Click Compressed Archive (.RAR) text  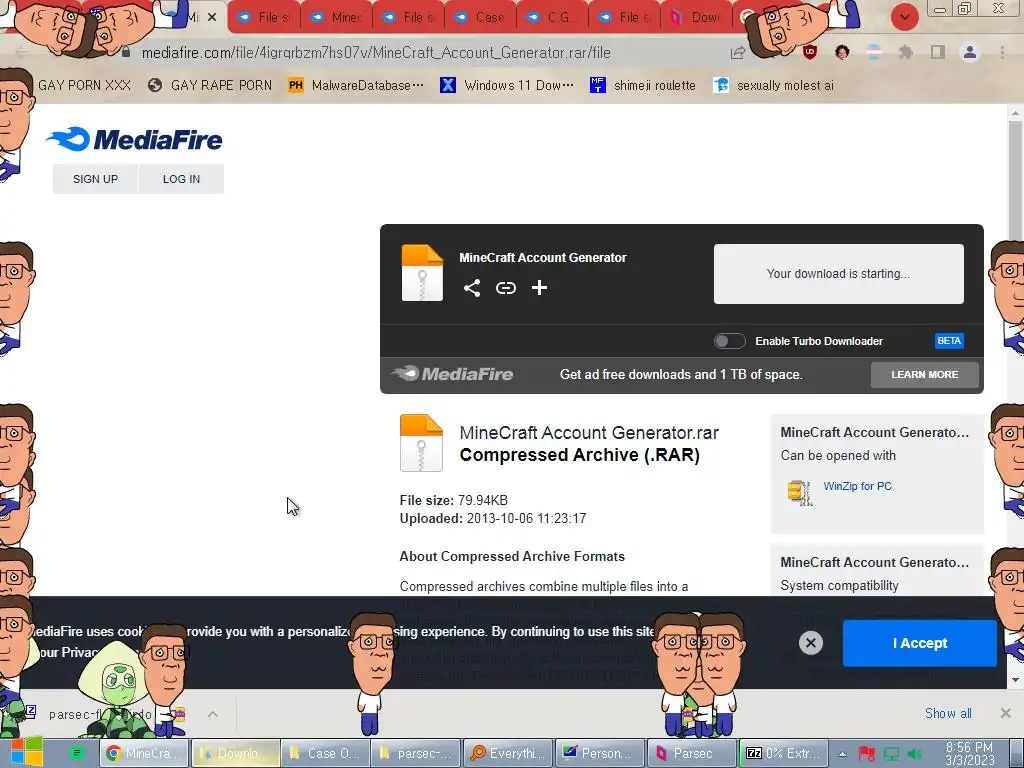tap(580, 455)
